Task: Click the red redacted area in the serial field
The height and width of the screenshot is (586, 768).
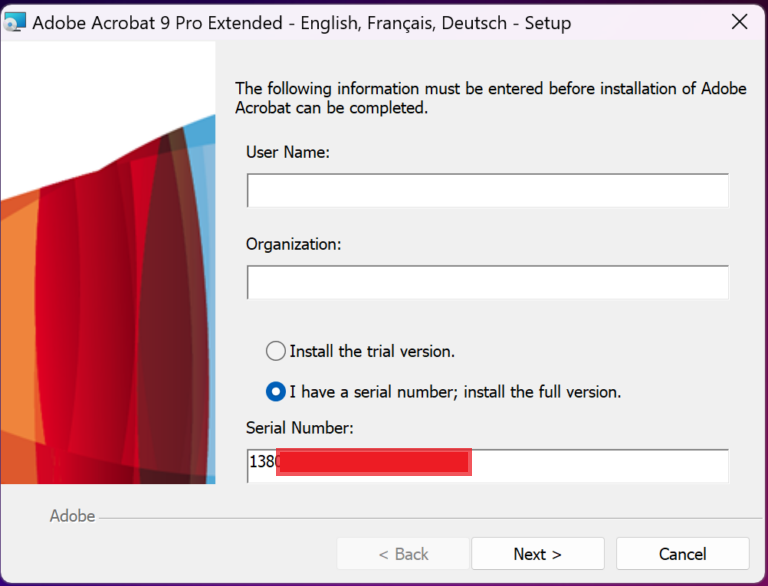Action: pos(373,463)
